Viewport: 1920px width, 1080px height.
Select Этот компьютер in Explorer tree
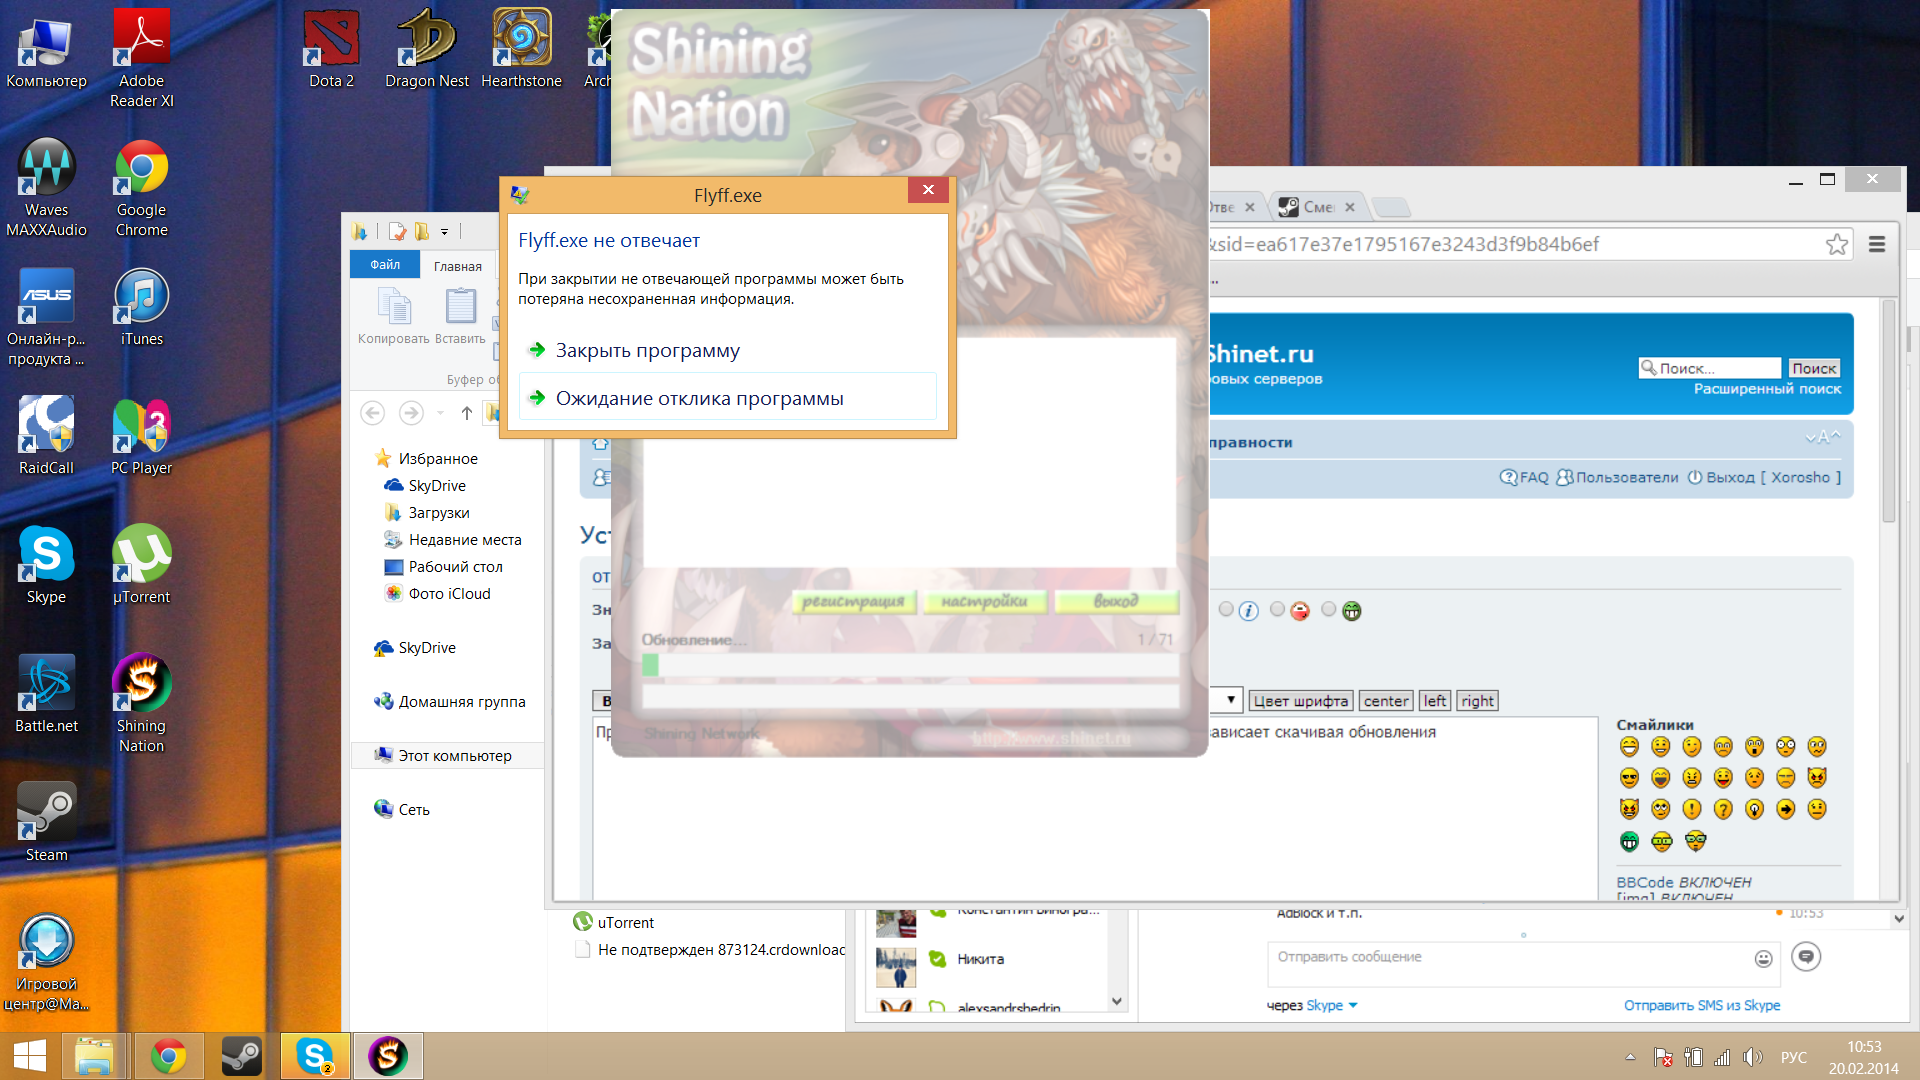point(448,755)
